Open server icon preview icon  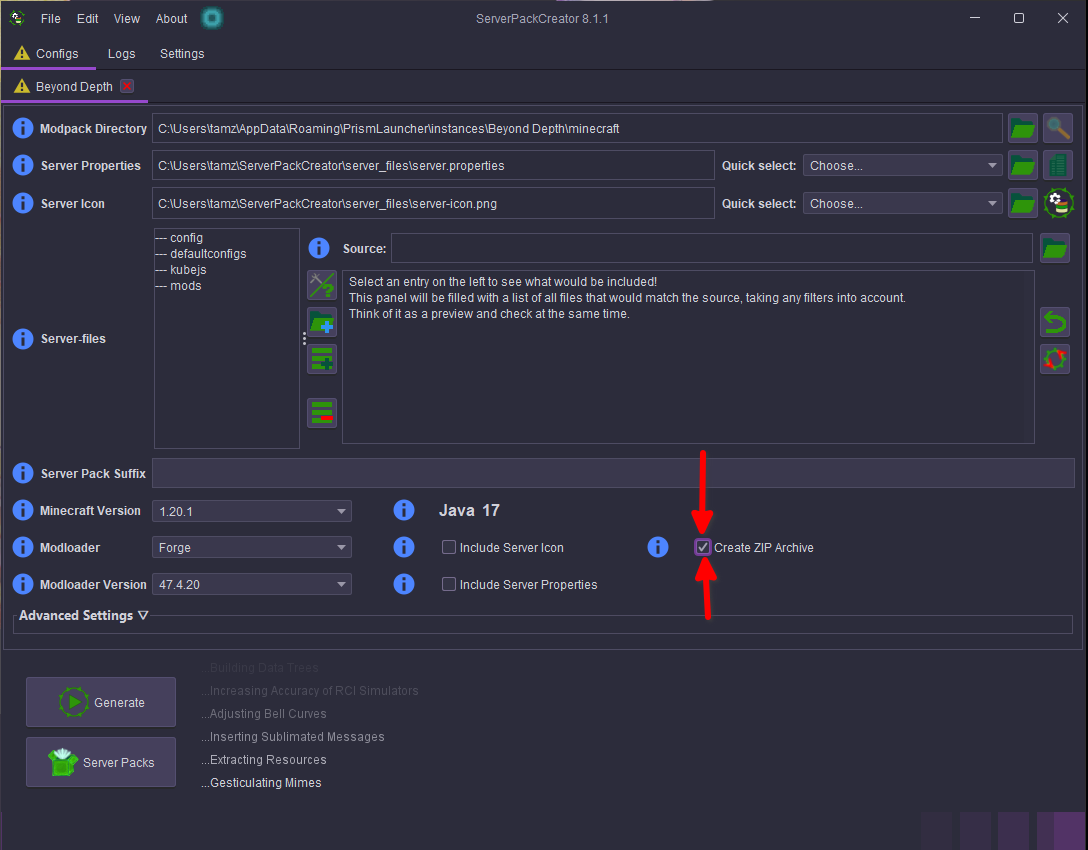[x=1058, y=203]
